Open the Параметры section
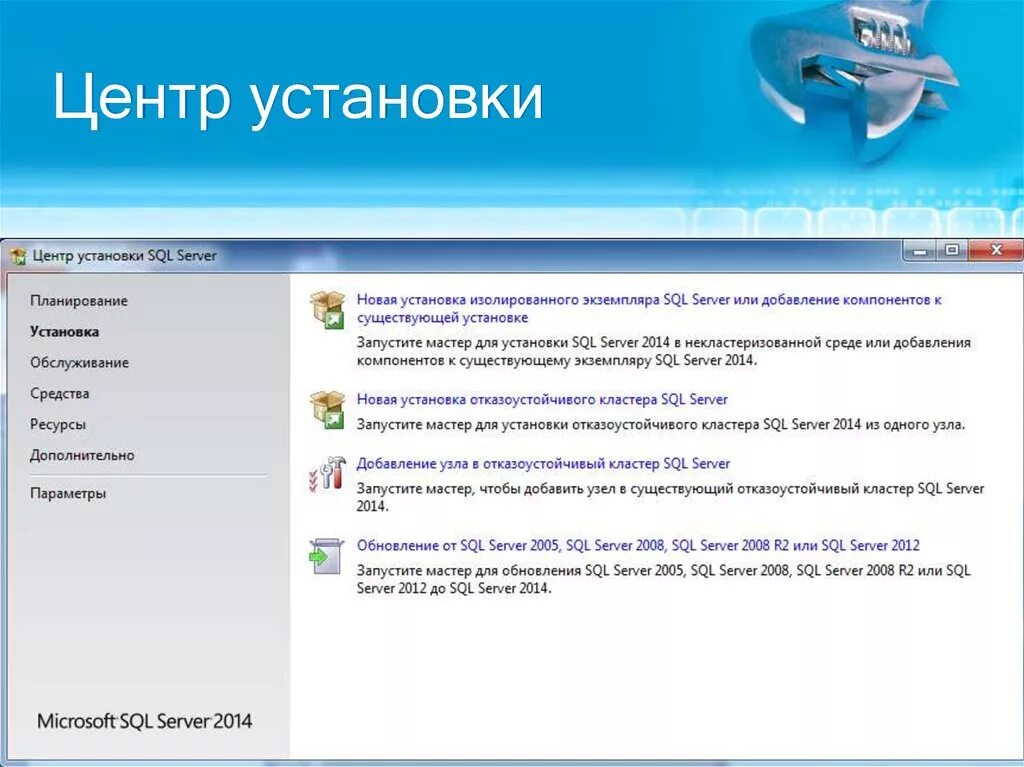This screenshot has width=1024, height=767. (x=68, y=493)
